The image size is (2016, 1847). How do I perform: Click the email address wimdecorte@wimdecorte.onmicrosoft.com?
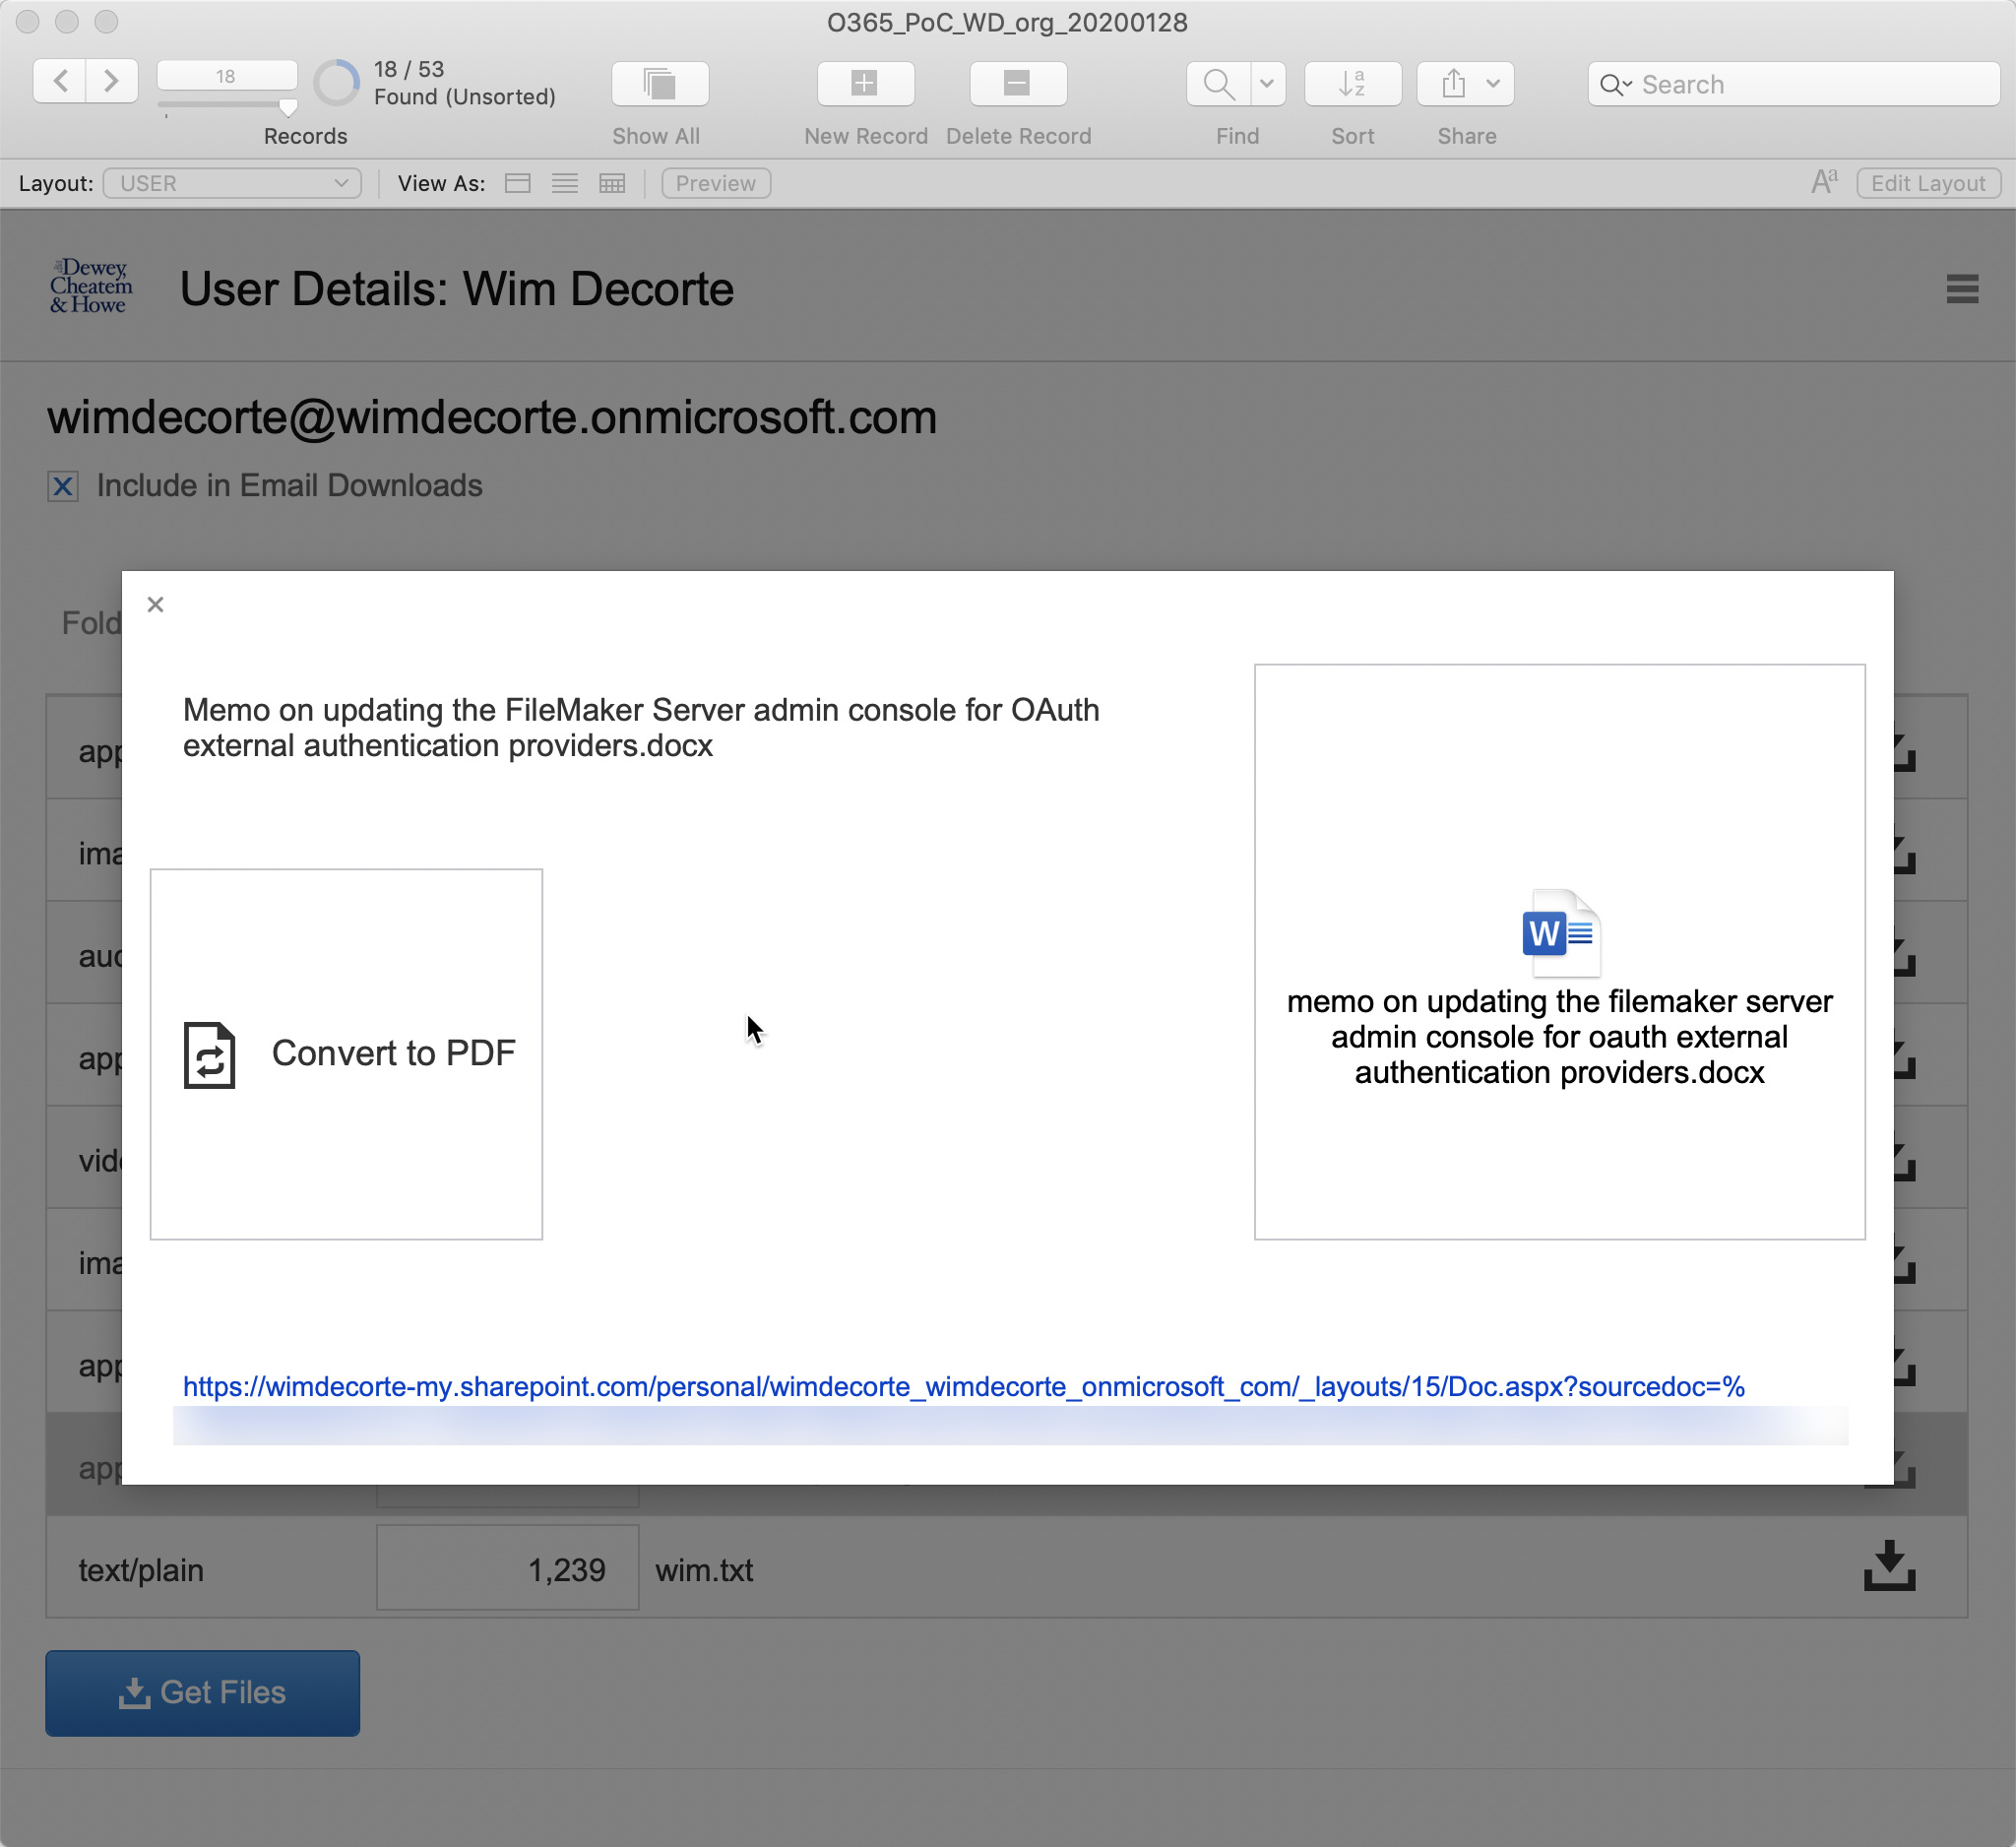[492, 417]
